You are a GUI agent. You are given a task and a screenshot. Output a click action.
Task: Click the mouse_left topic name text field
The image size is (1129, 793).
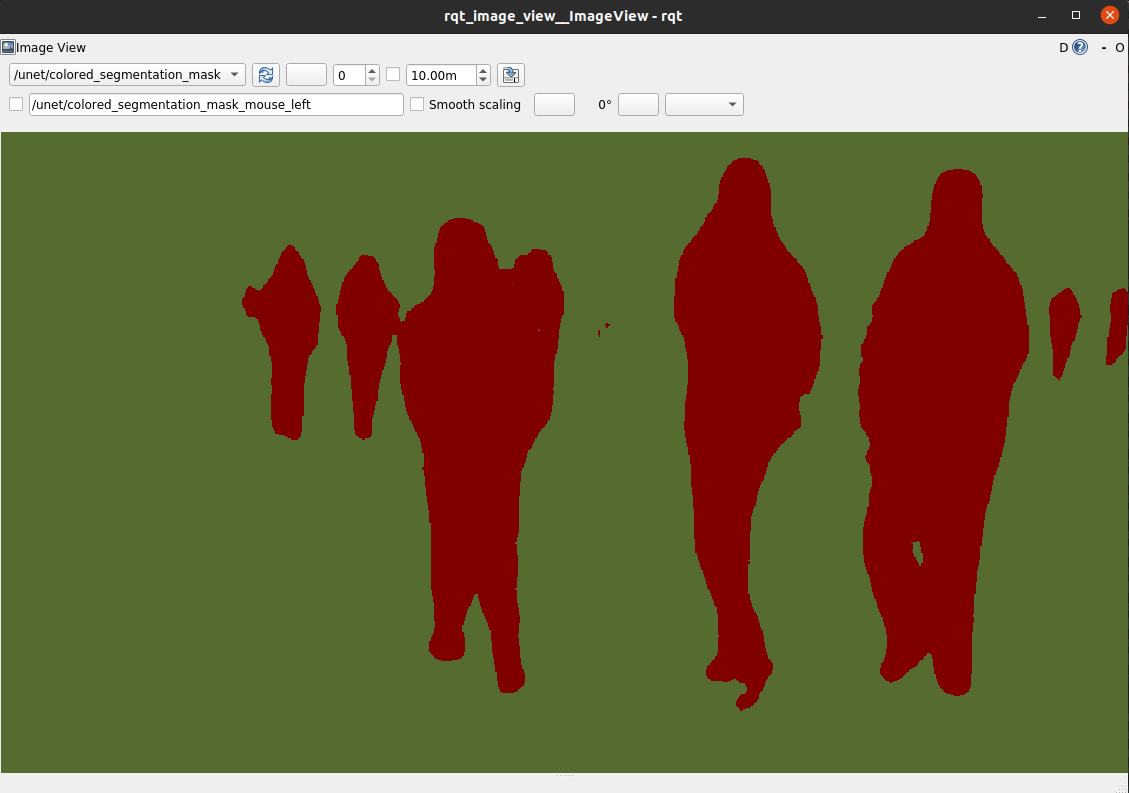216,104
